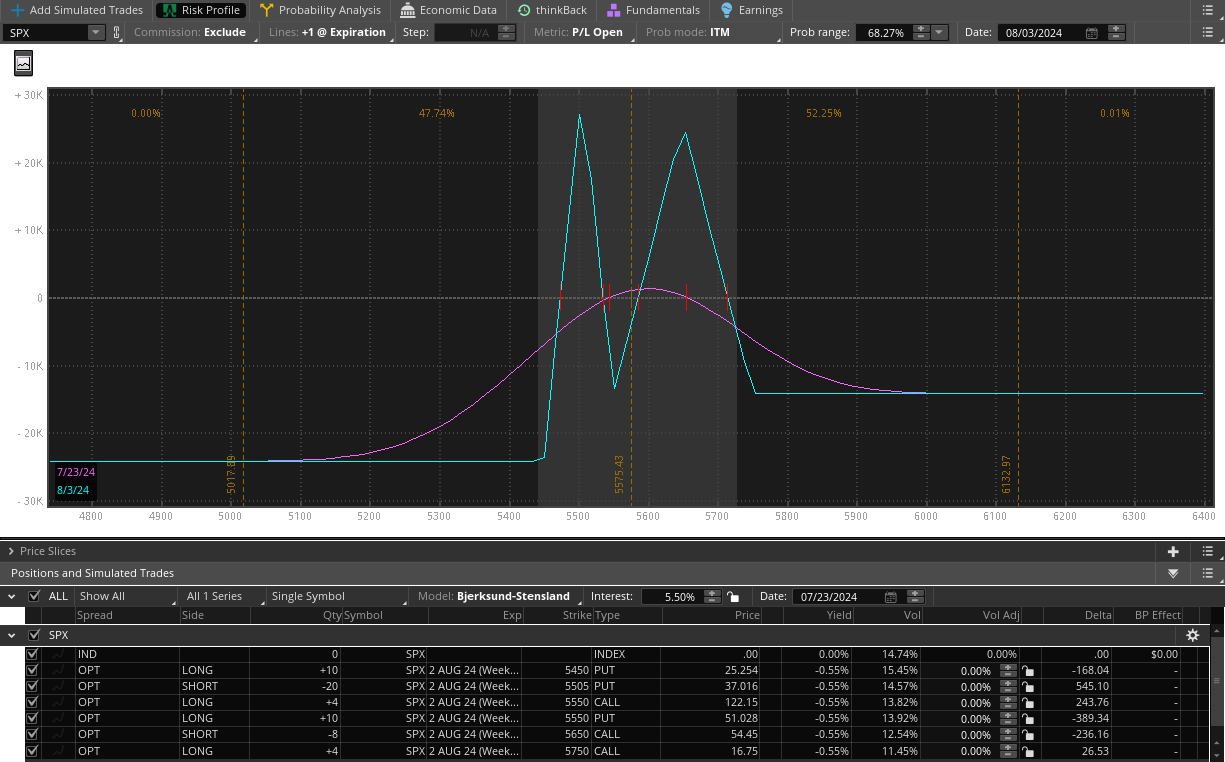This screenshot has width=1225, height=762.
Task: Open the SPX group gear settings
Action: [1192, 635]
